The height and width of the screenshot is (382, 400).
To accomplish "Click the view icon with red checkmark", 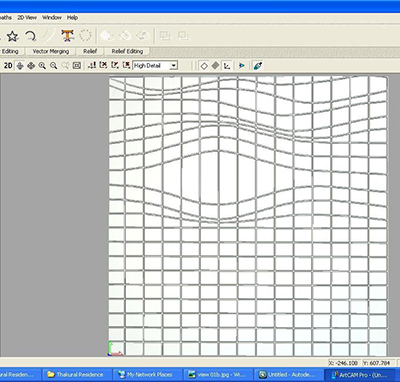I will point(115,65).
